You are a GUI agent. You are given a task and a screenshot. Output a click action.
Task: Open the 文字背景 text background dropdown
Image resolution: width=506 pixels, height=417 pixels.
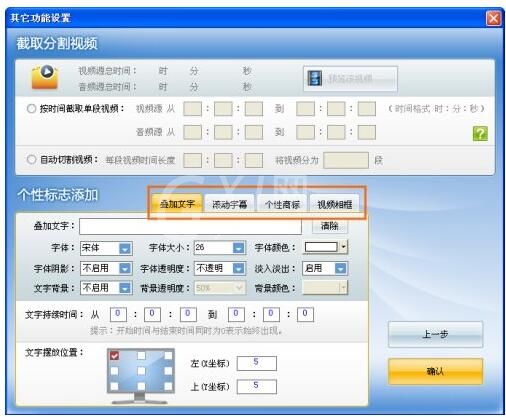tap(125, 288)
